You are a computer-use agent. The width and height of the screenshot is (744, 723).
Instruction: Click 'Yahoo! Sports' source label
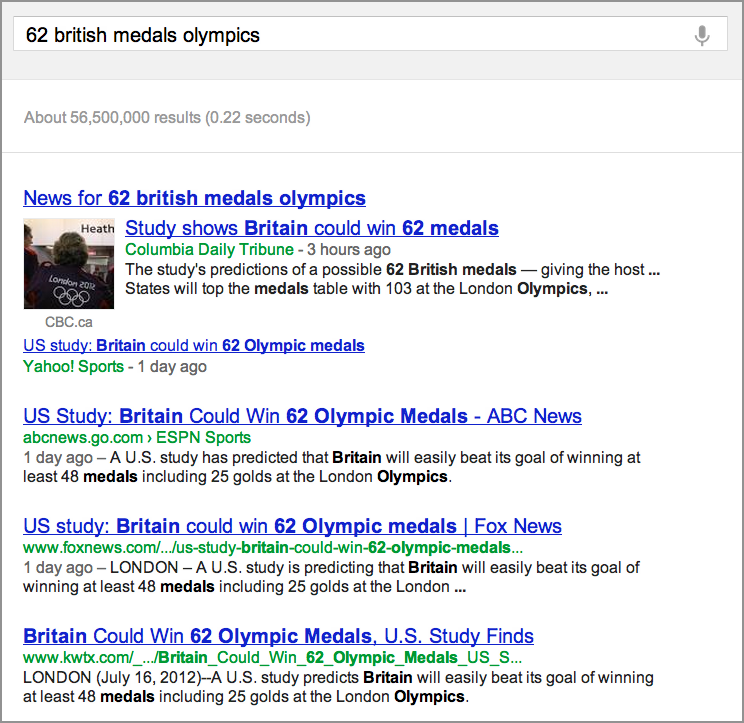[74, 366]
